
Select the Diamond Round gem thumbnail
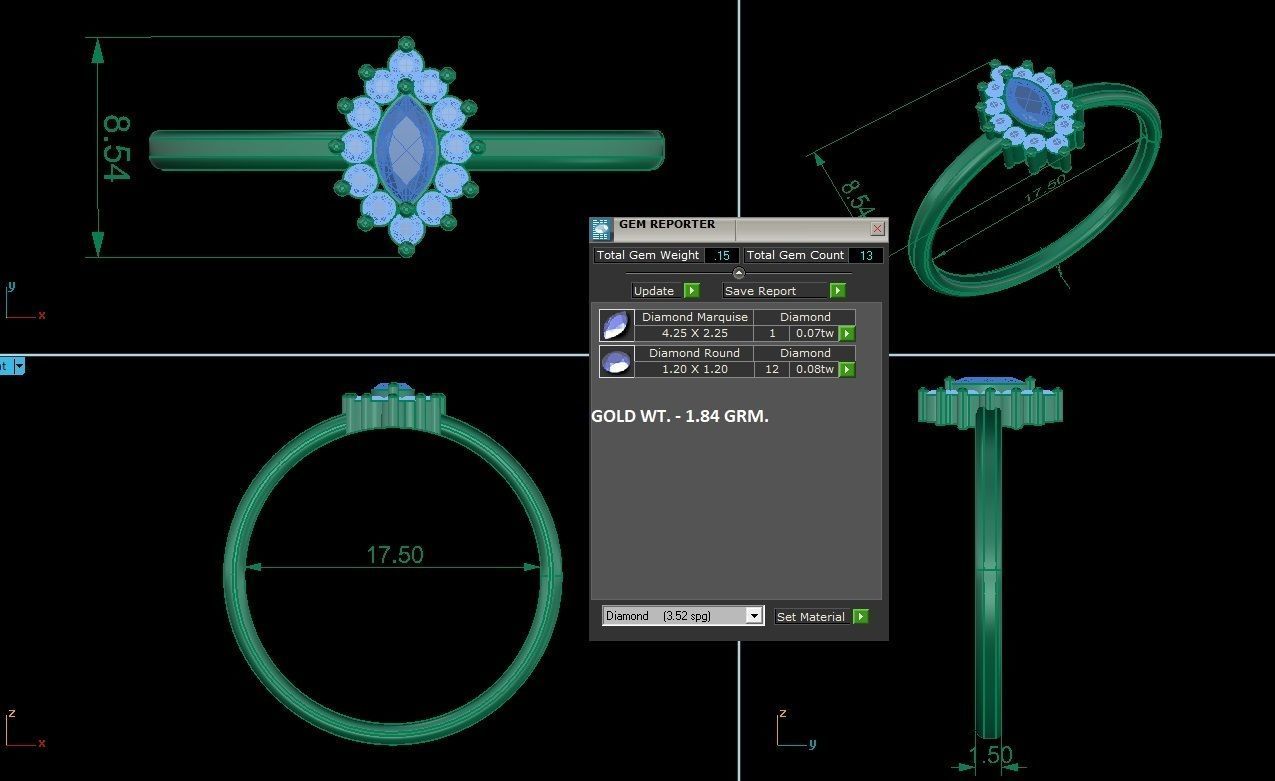point(616,361)
